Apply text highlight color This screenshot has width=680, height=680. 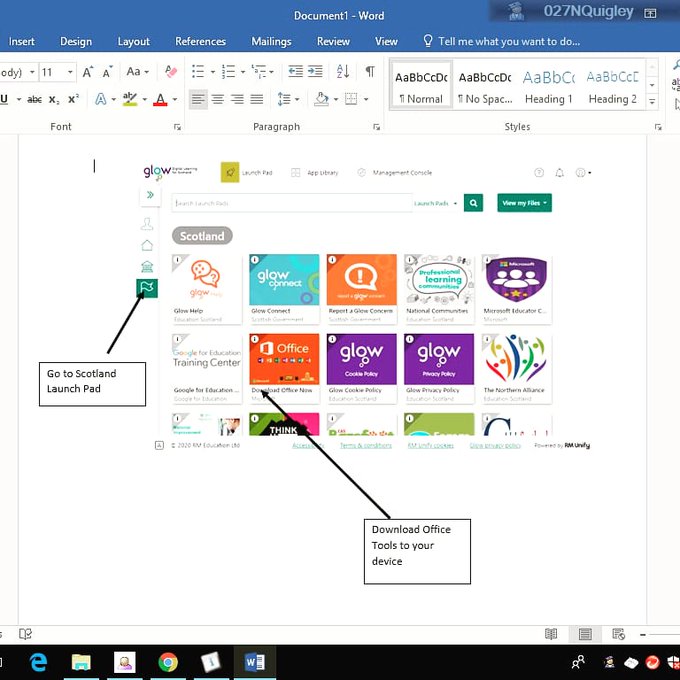[x=130, y=99]
